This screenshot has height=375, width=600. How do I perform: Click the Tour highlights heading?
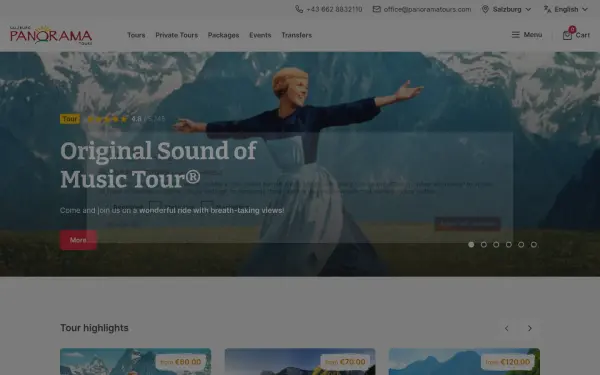pos(94,328)
